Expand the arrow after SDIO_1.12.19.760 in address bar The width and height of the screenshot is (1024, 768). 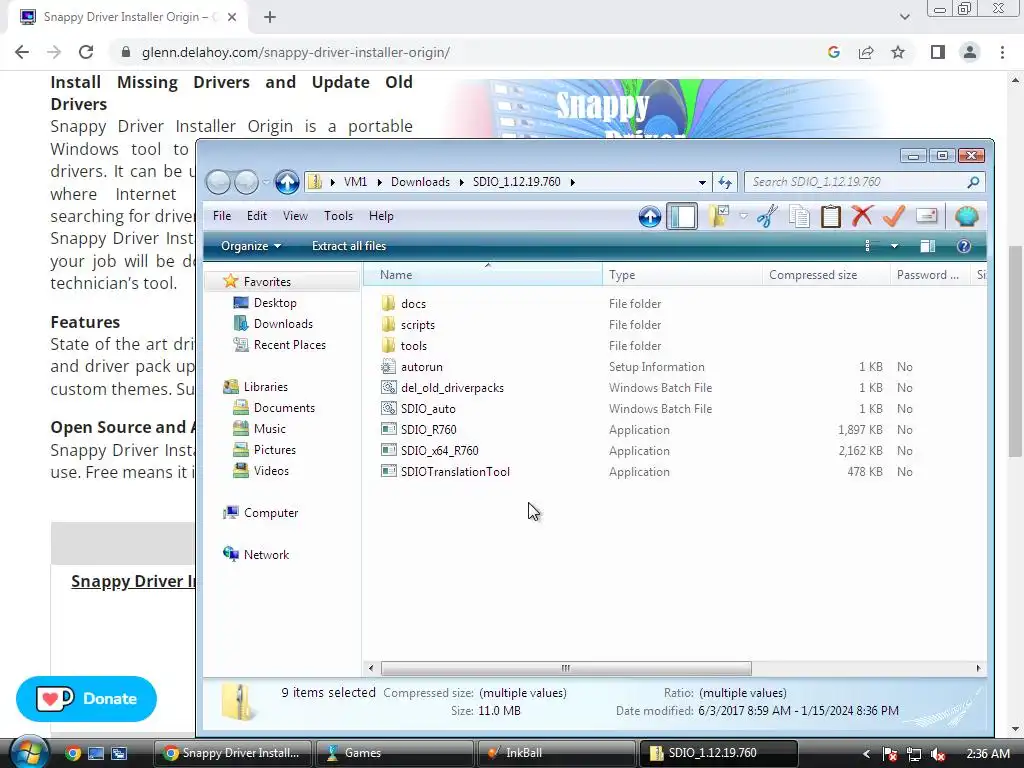(x=573, y=182)
